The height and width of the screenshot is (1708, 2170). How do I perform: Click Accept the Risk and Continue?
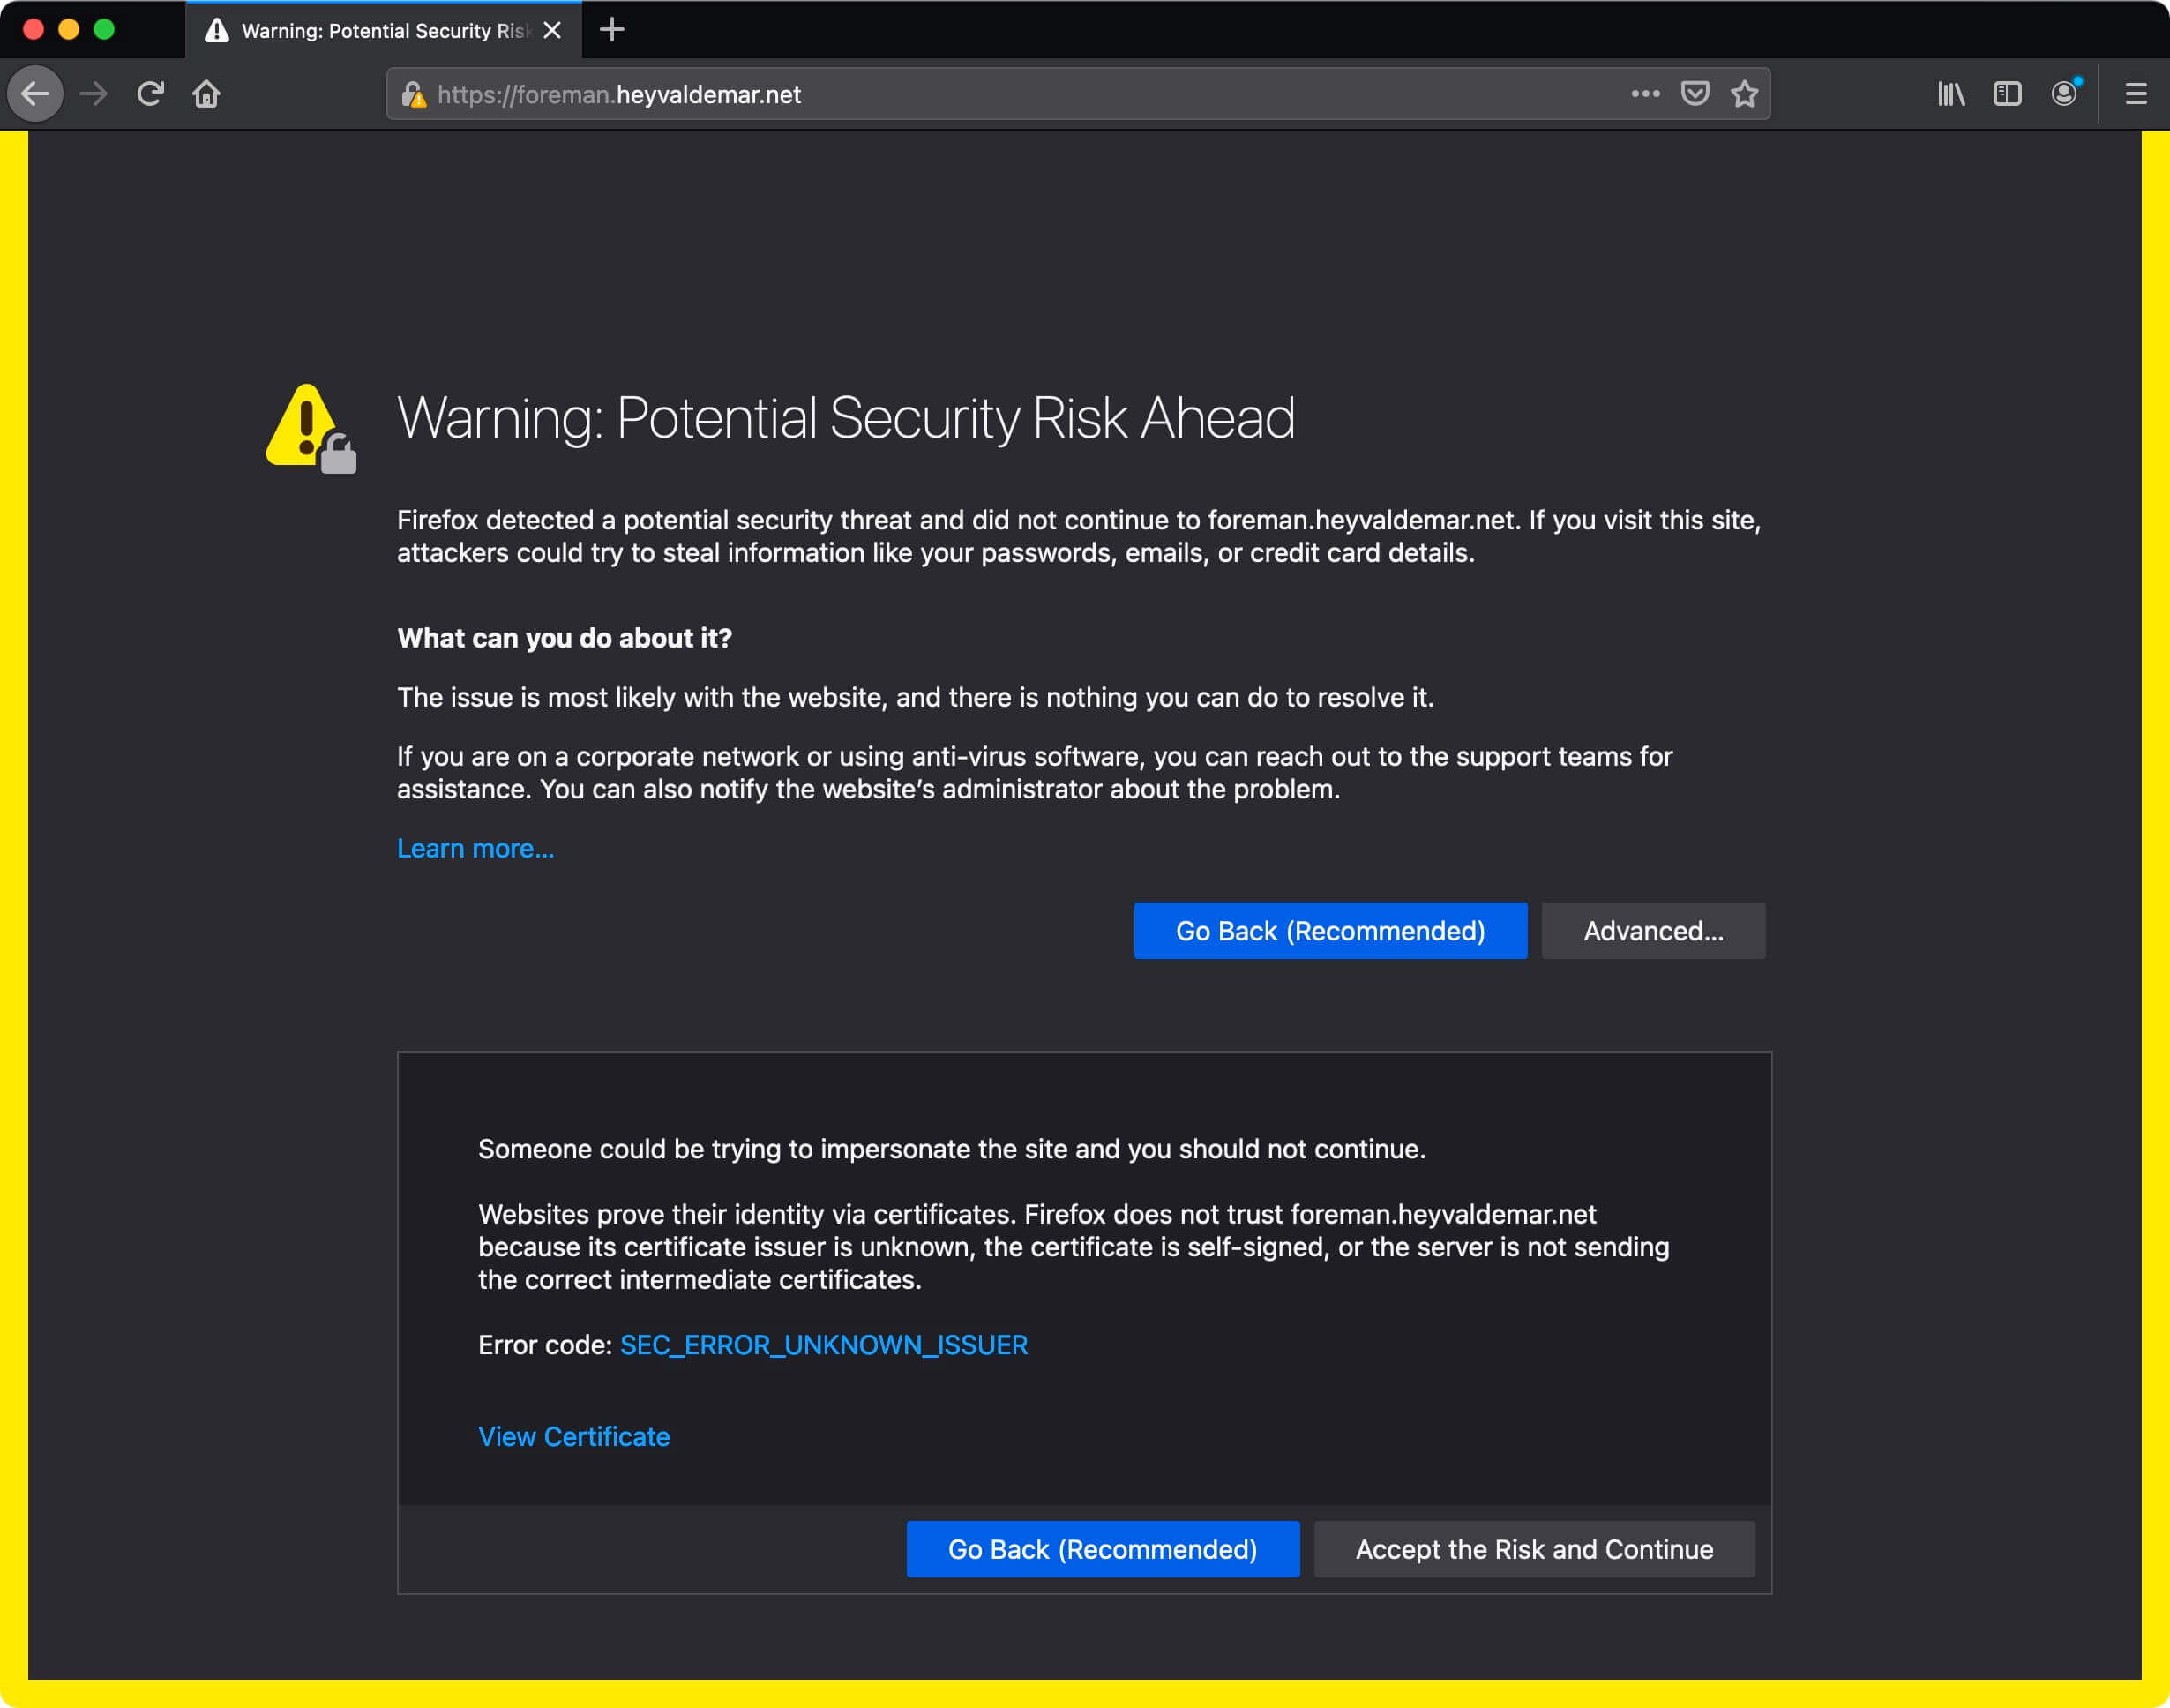(x=1534, y=1549)
